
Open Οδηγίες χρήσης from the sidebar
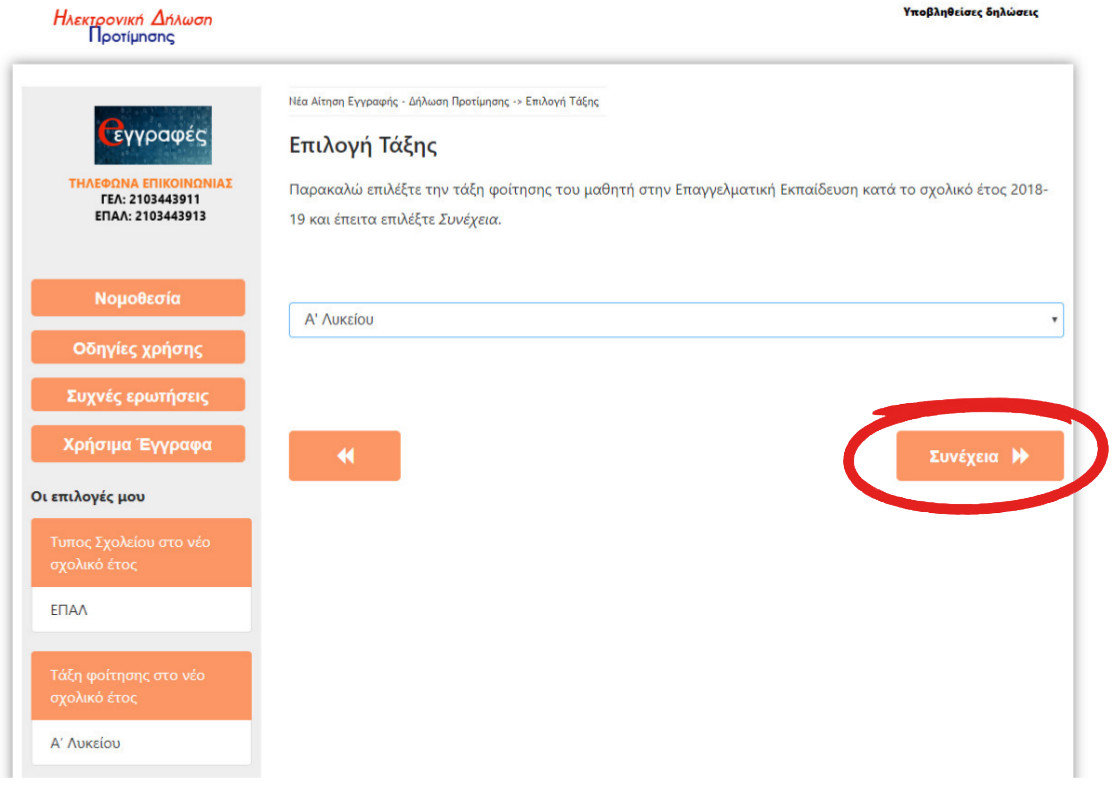tap(138, 348)
